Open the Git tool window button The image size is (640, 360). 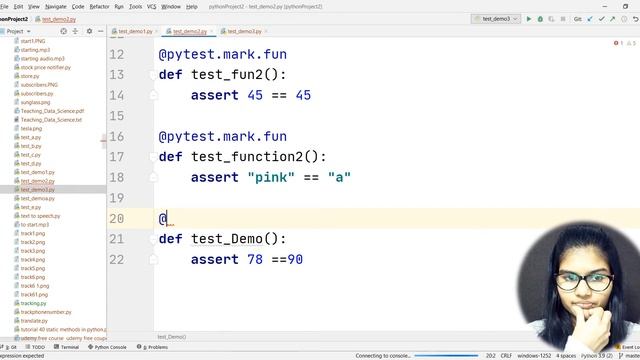[x=9, y=347]
